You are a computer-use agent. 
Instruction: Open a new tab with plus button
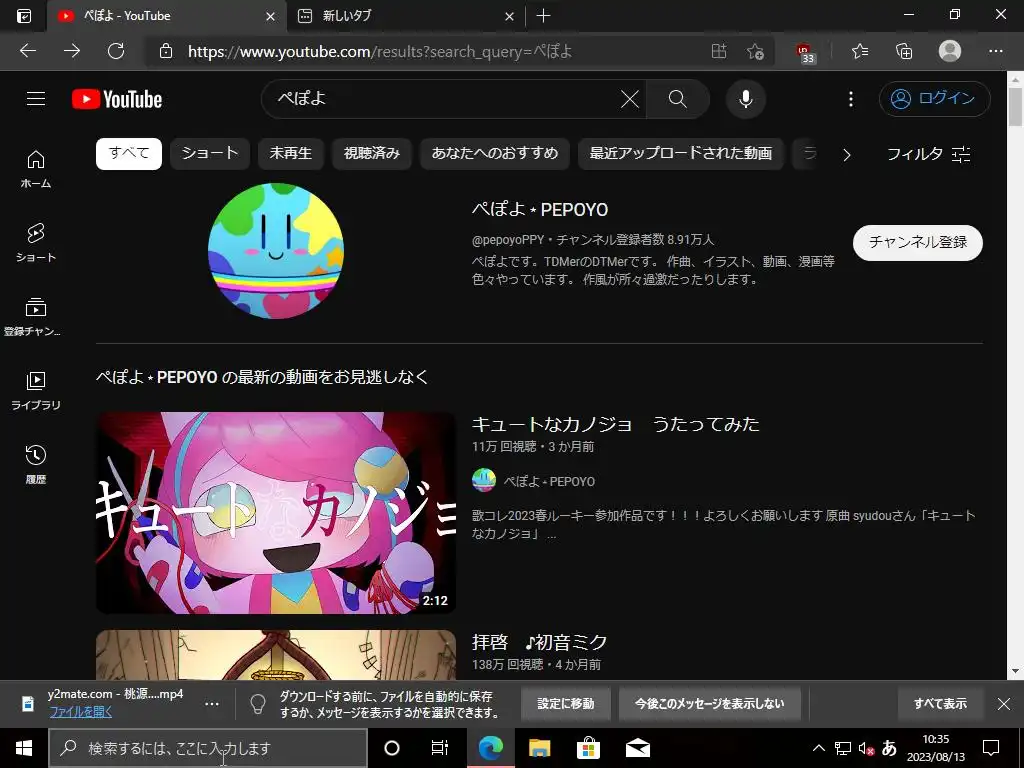(543, 16)
